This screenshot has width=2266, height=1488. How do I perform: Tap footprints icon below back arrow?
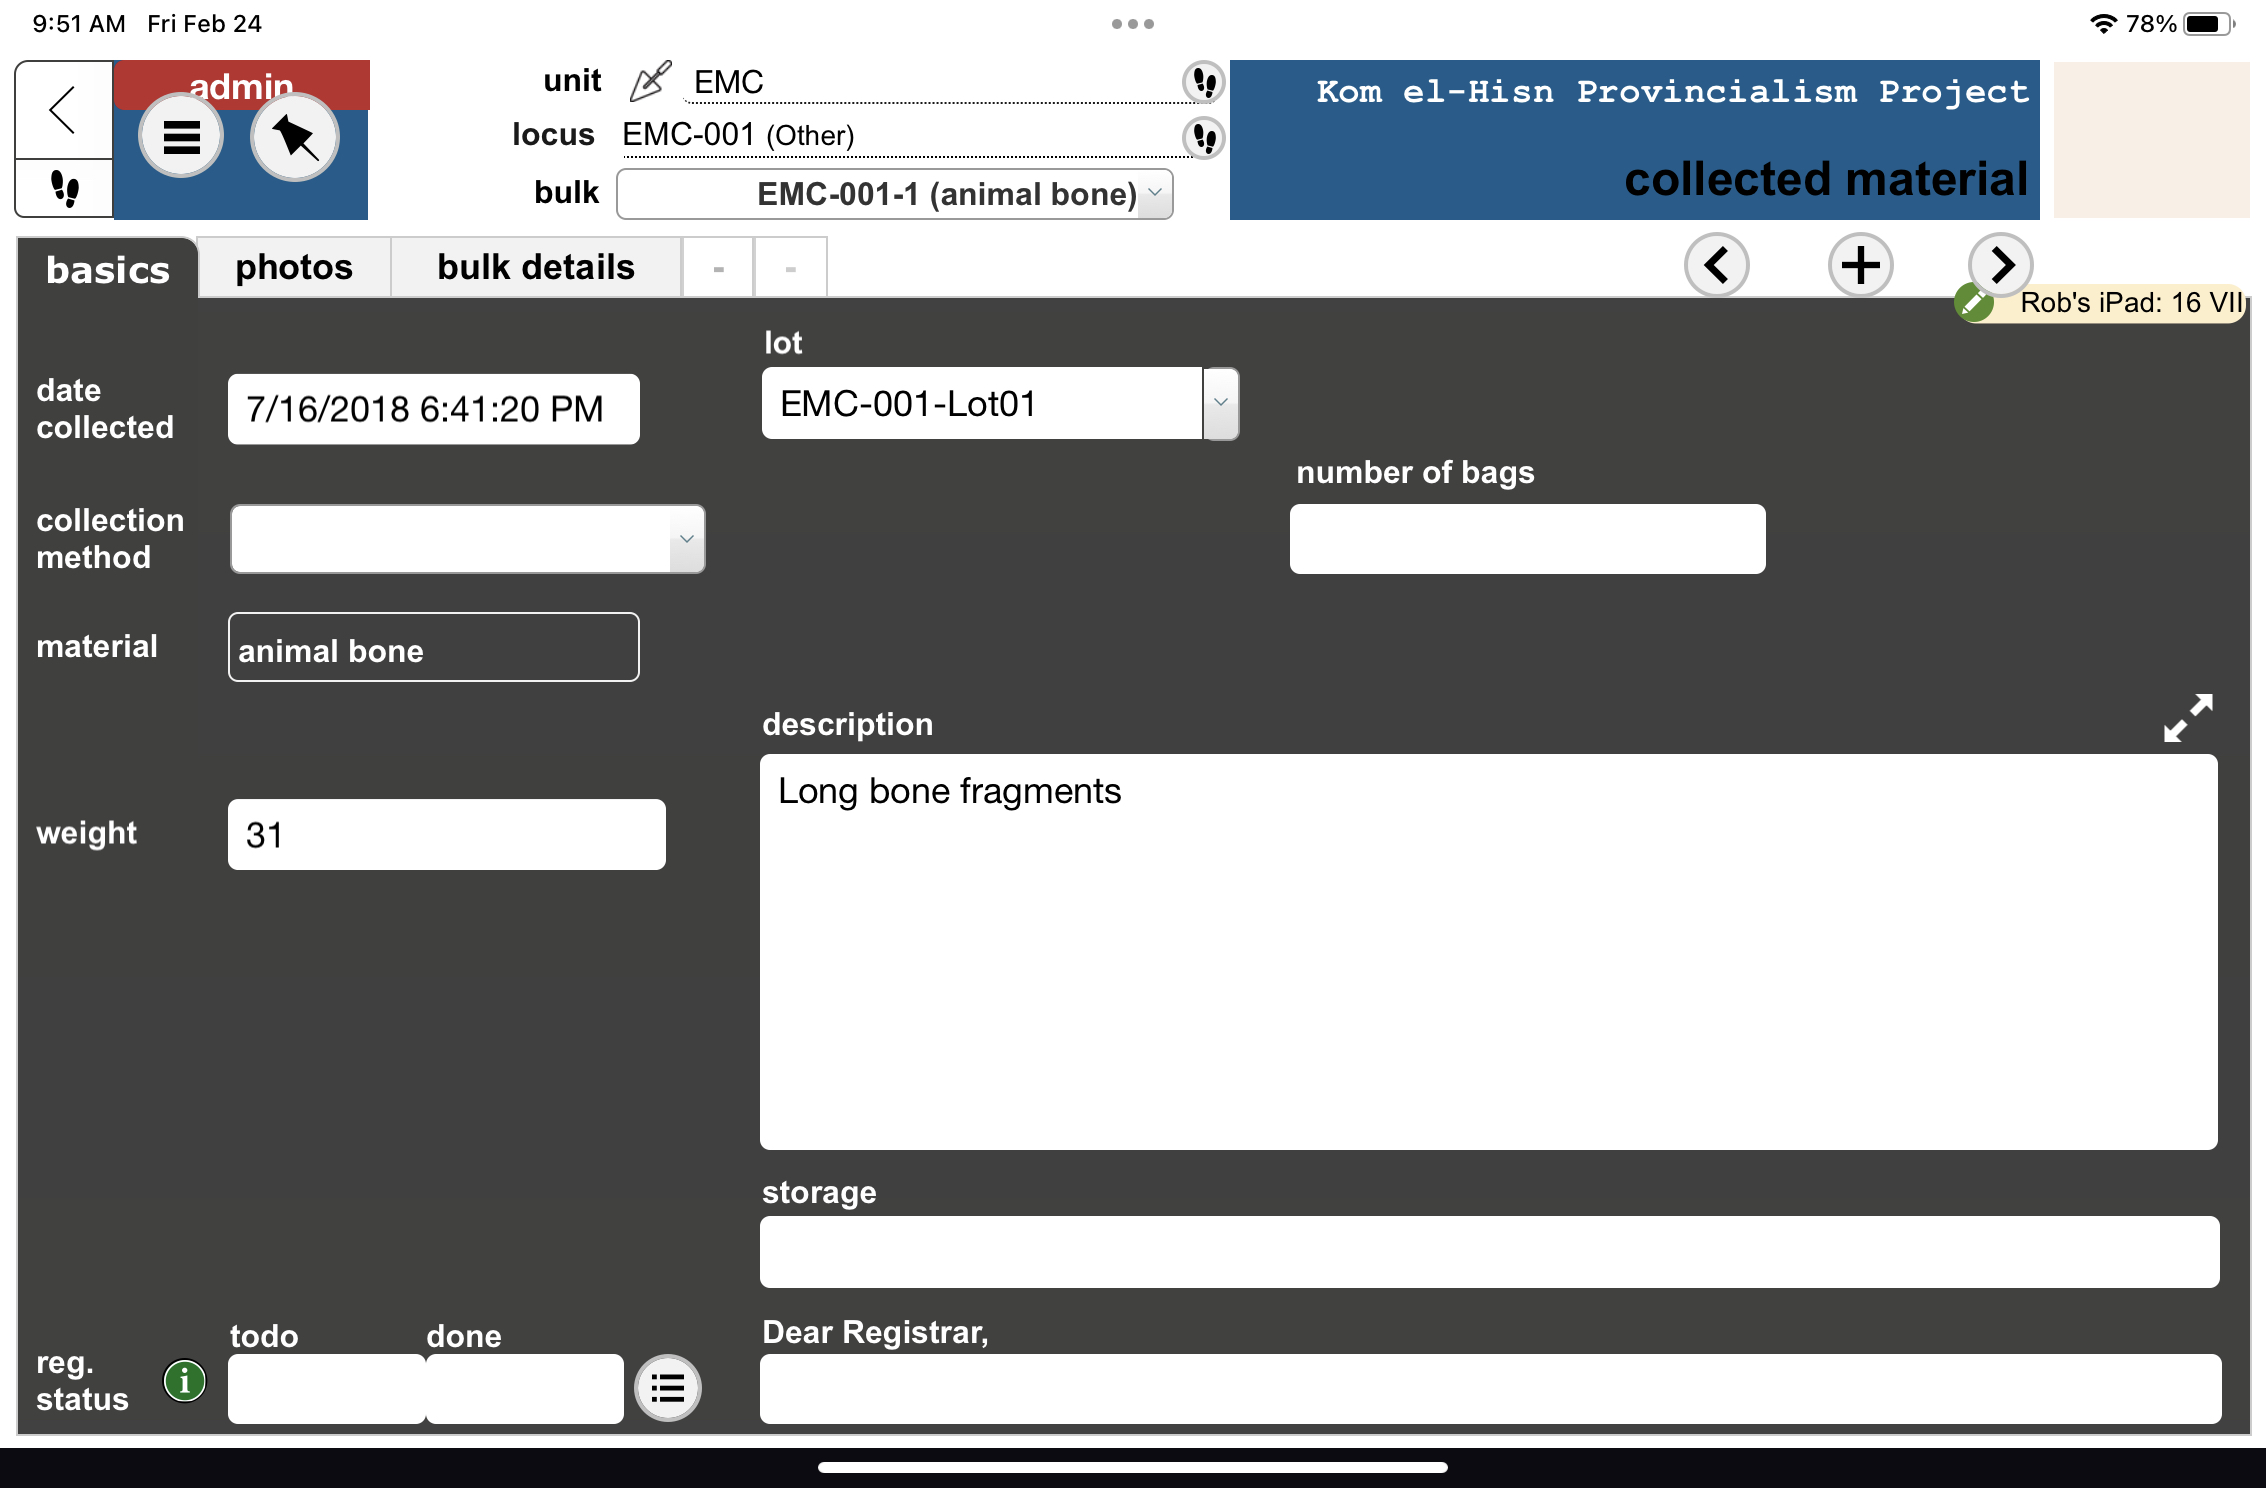point(64,188)
